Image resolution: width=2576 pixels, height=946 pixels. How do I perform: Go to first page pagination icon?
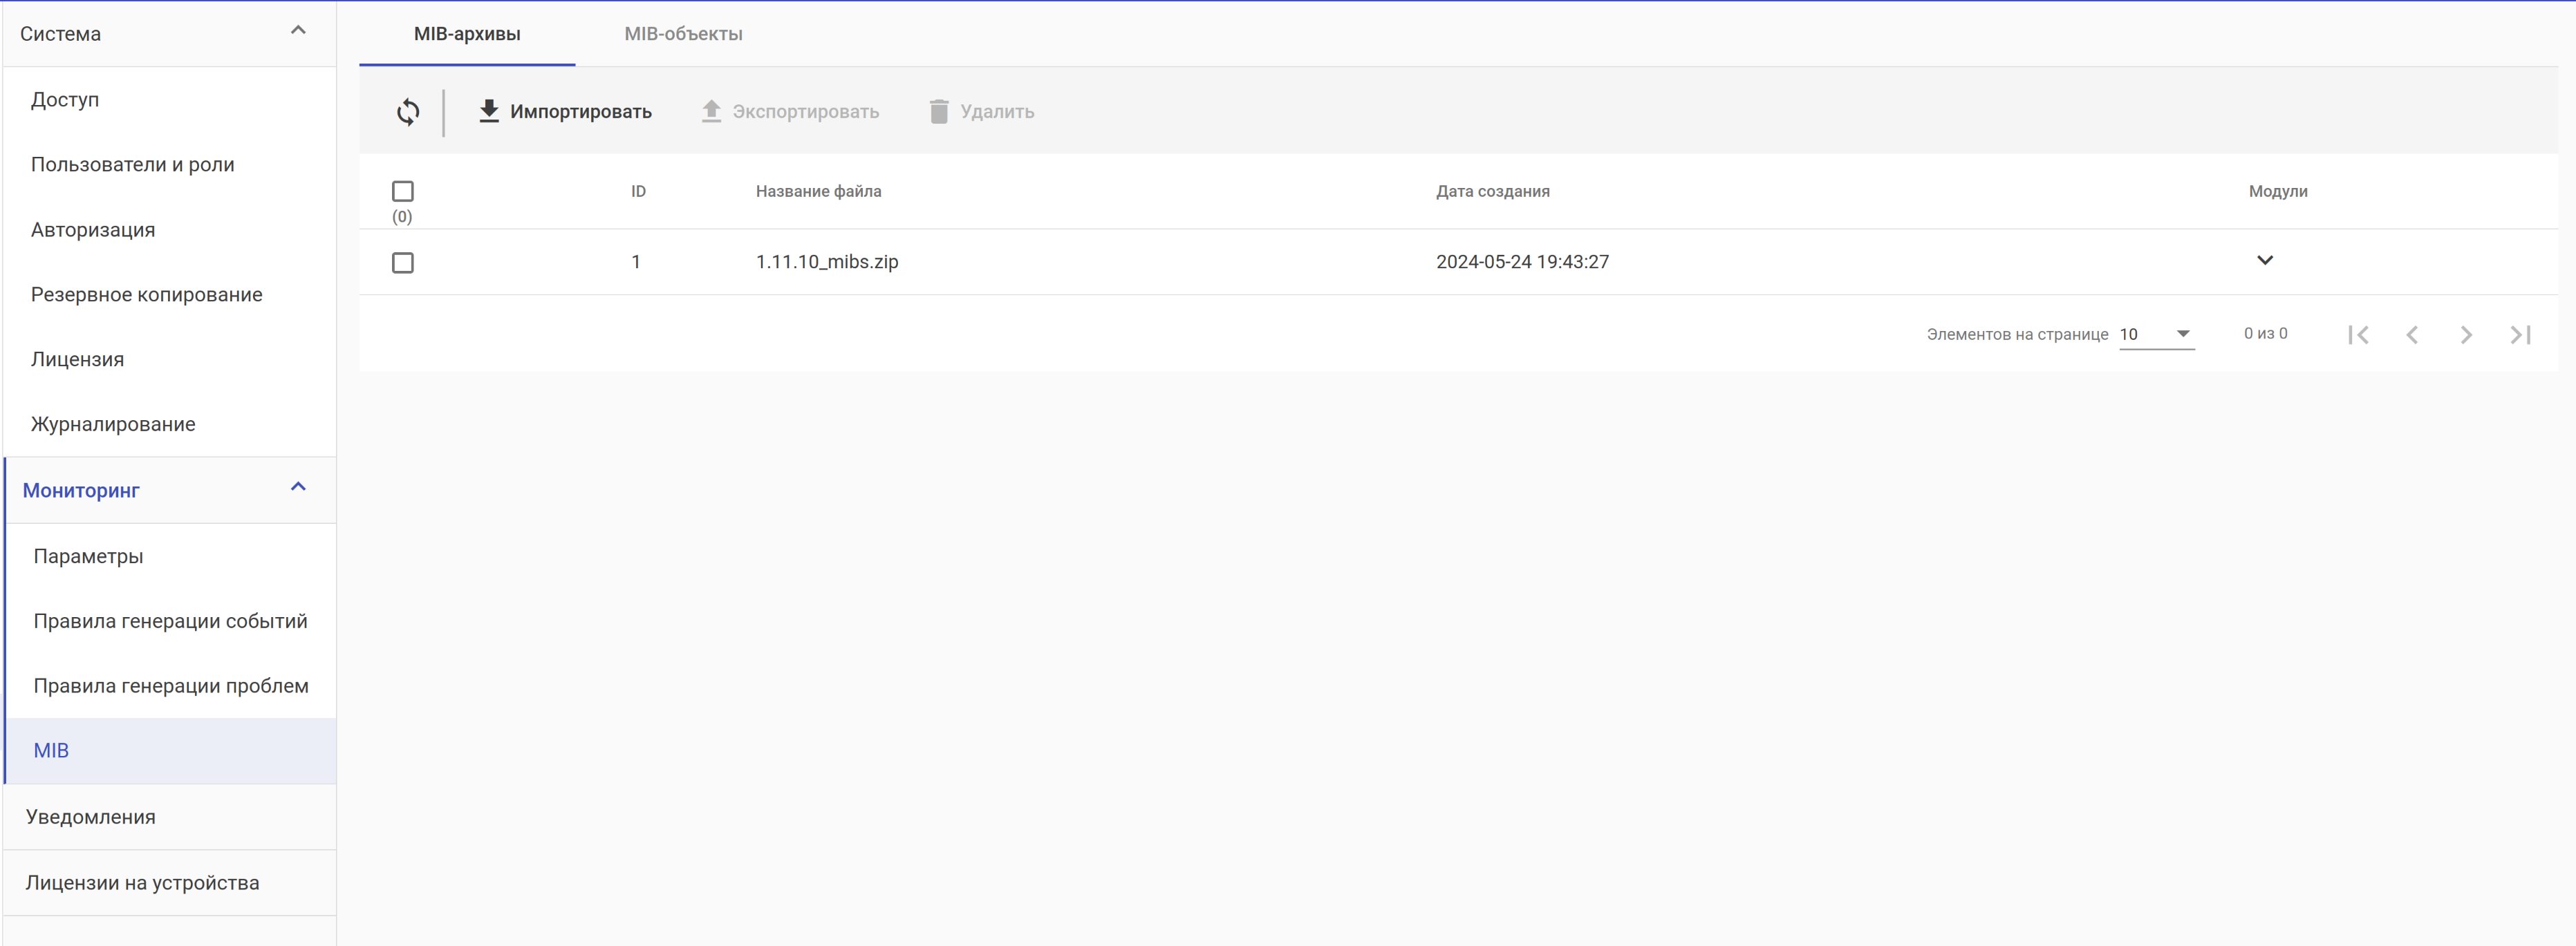pos(2358,335)
